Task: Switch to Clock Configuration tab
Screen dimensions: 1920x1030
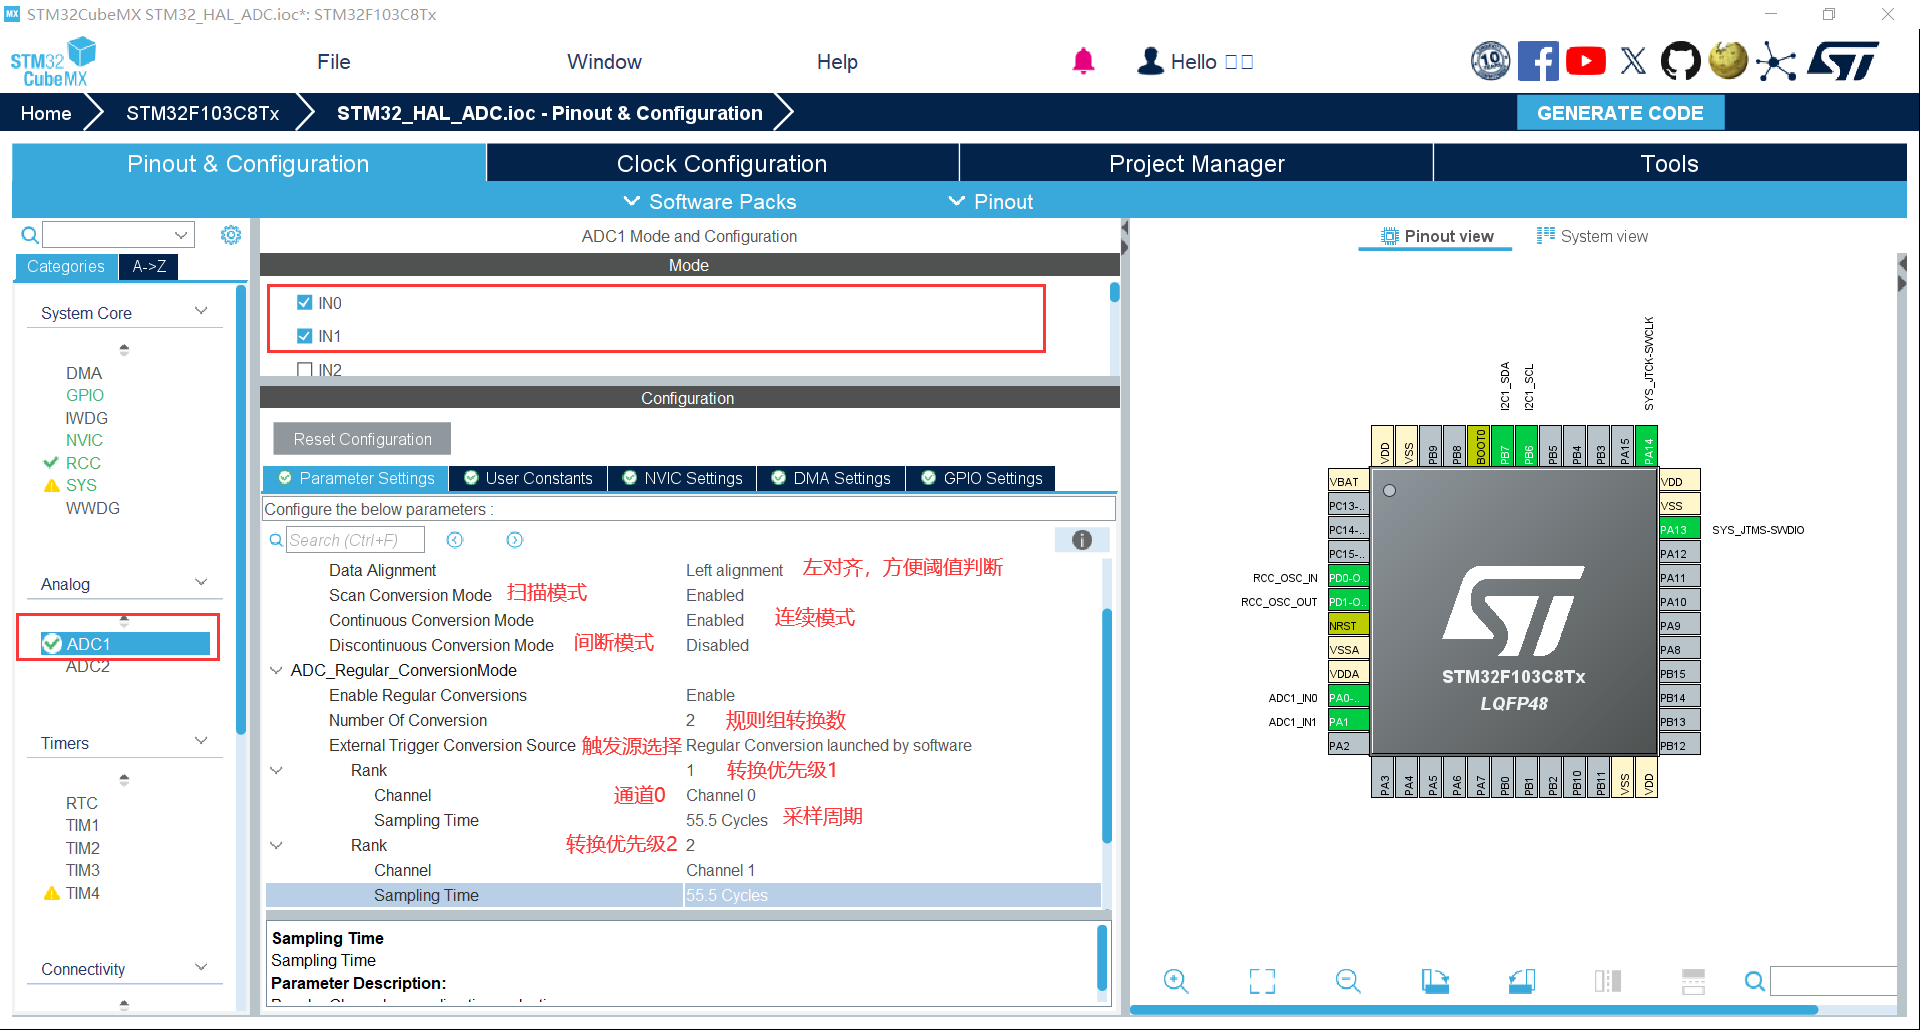Action: coord(722,163)
